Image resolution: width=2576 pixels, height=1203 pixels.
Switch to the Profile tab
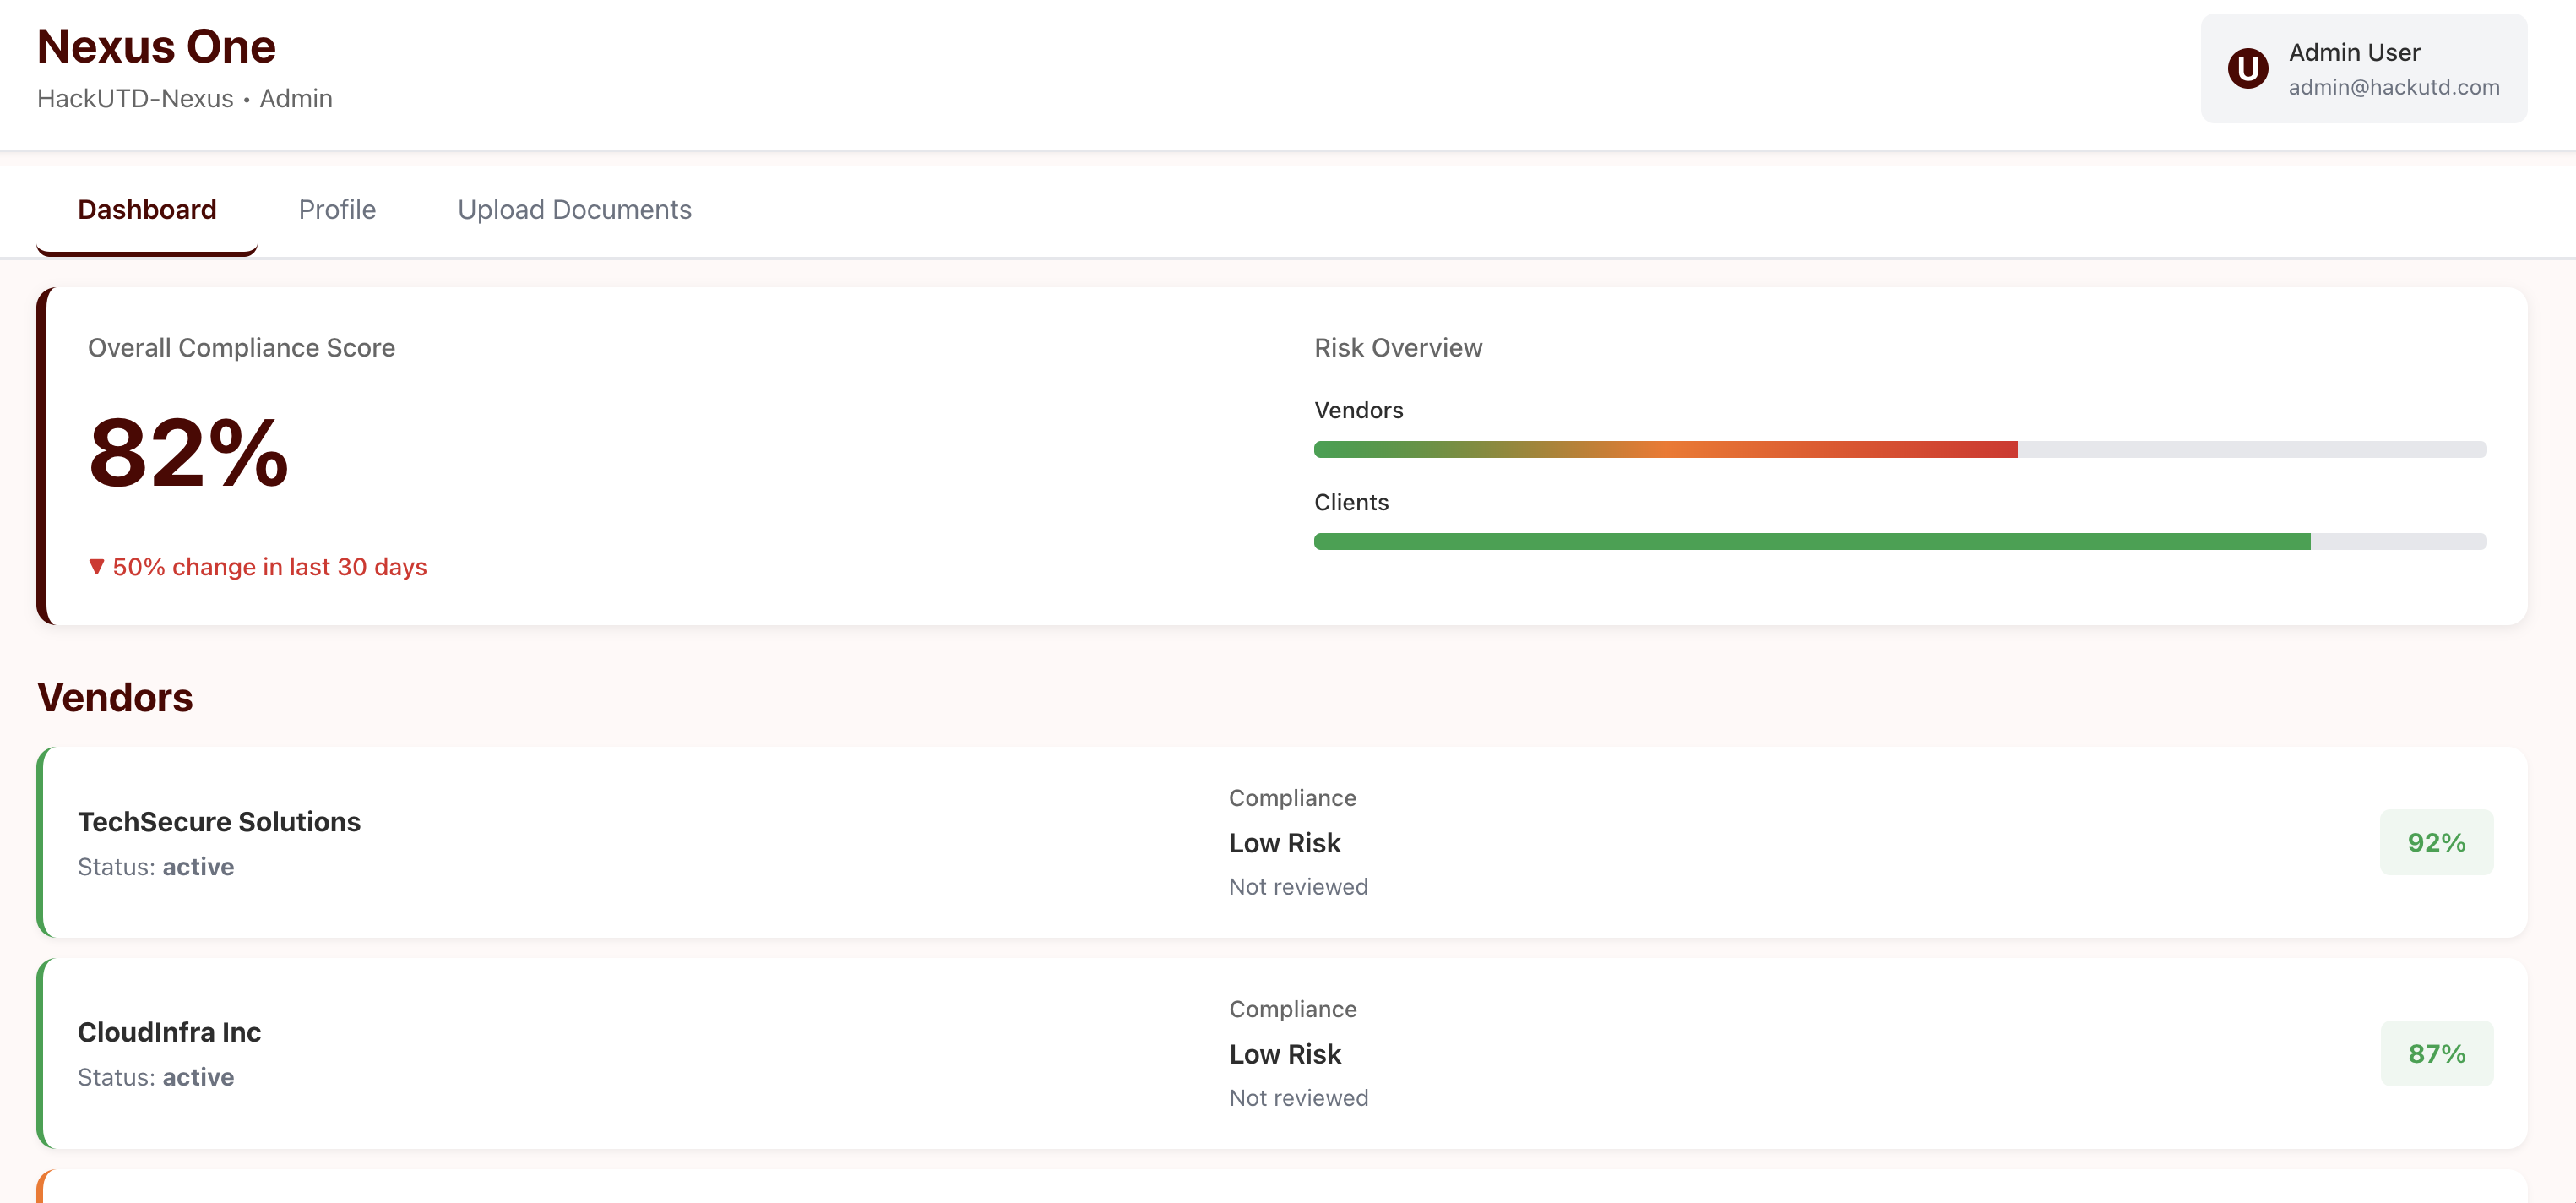coord(337,210)
